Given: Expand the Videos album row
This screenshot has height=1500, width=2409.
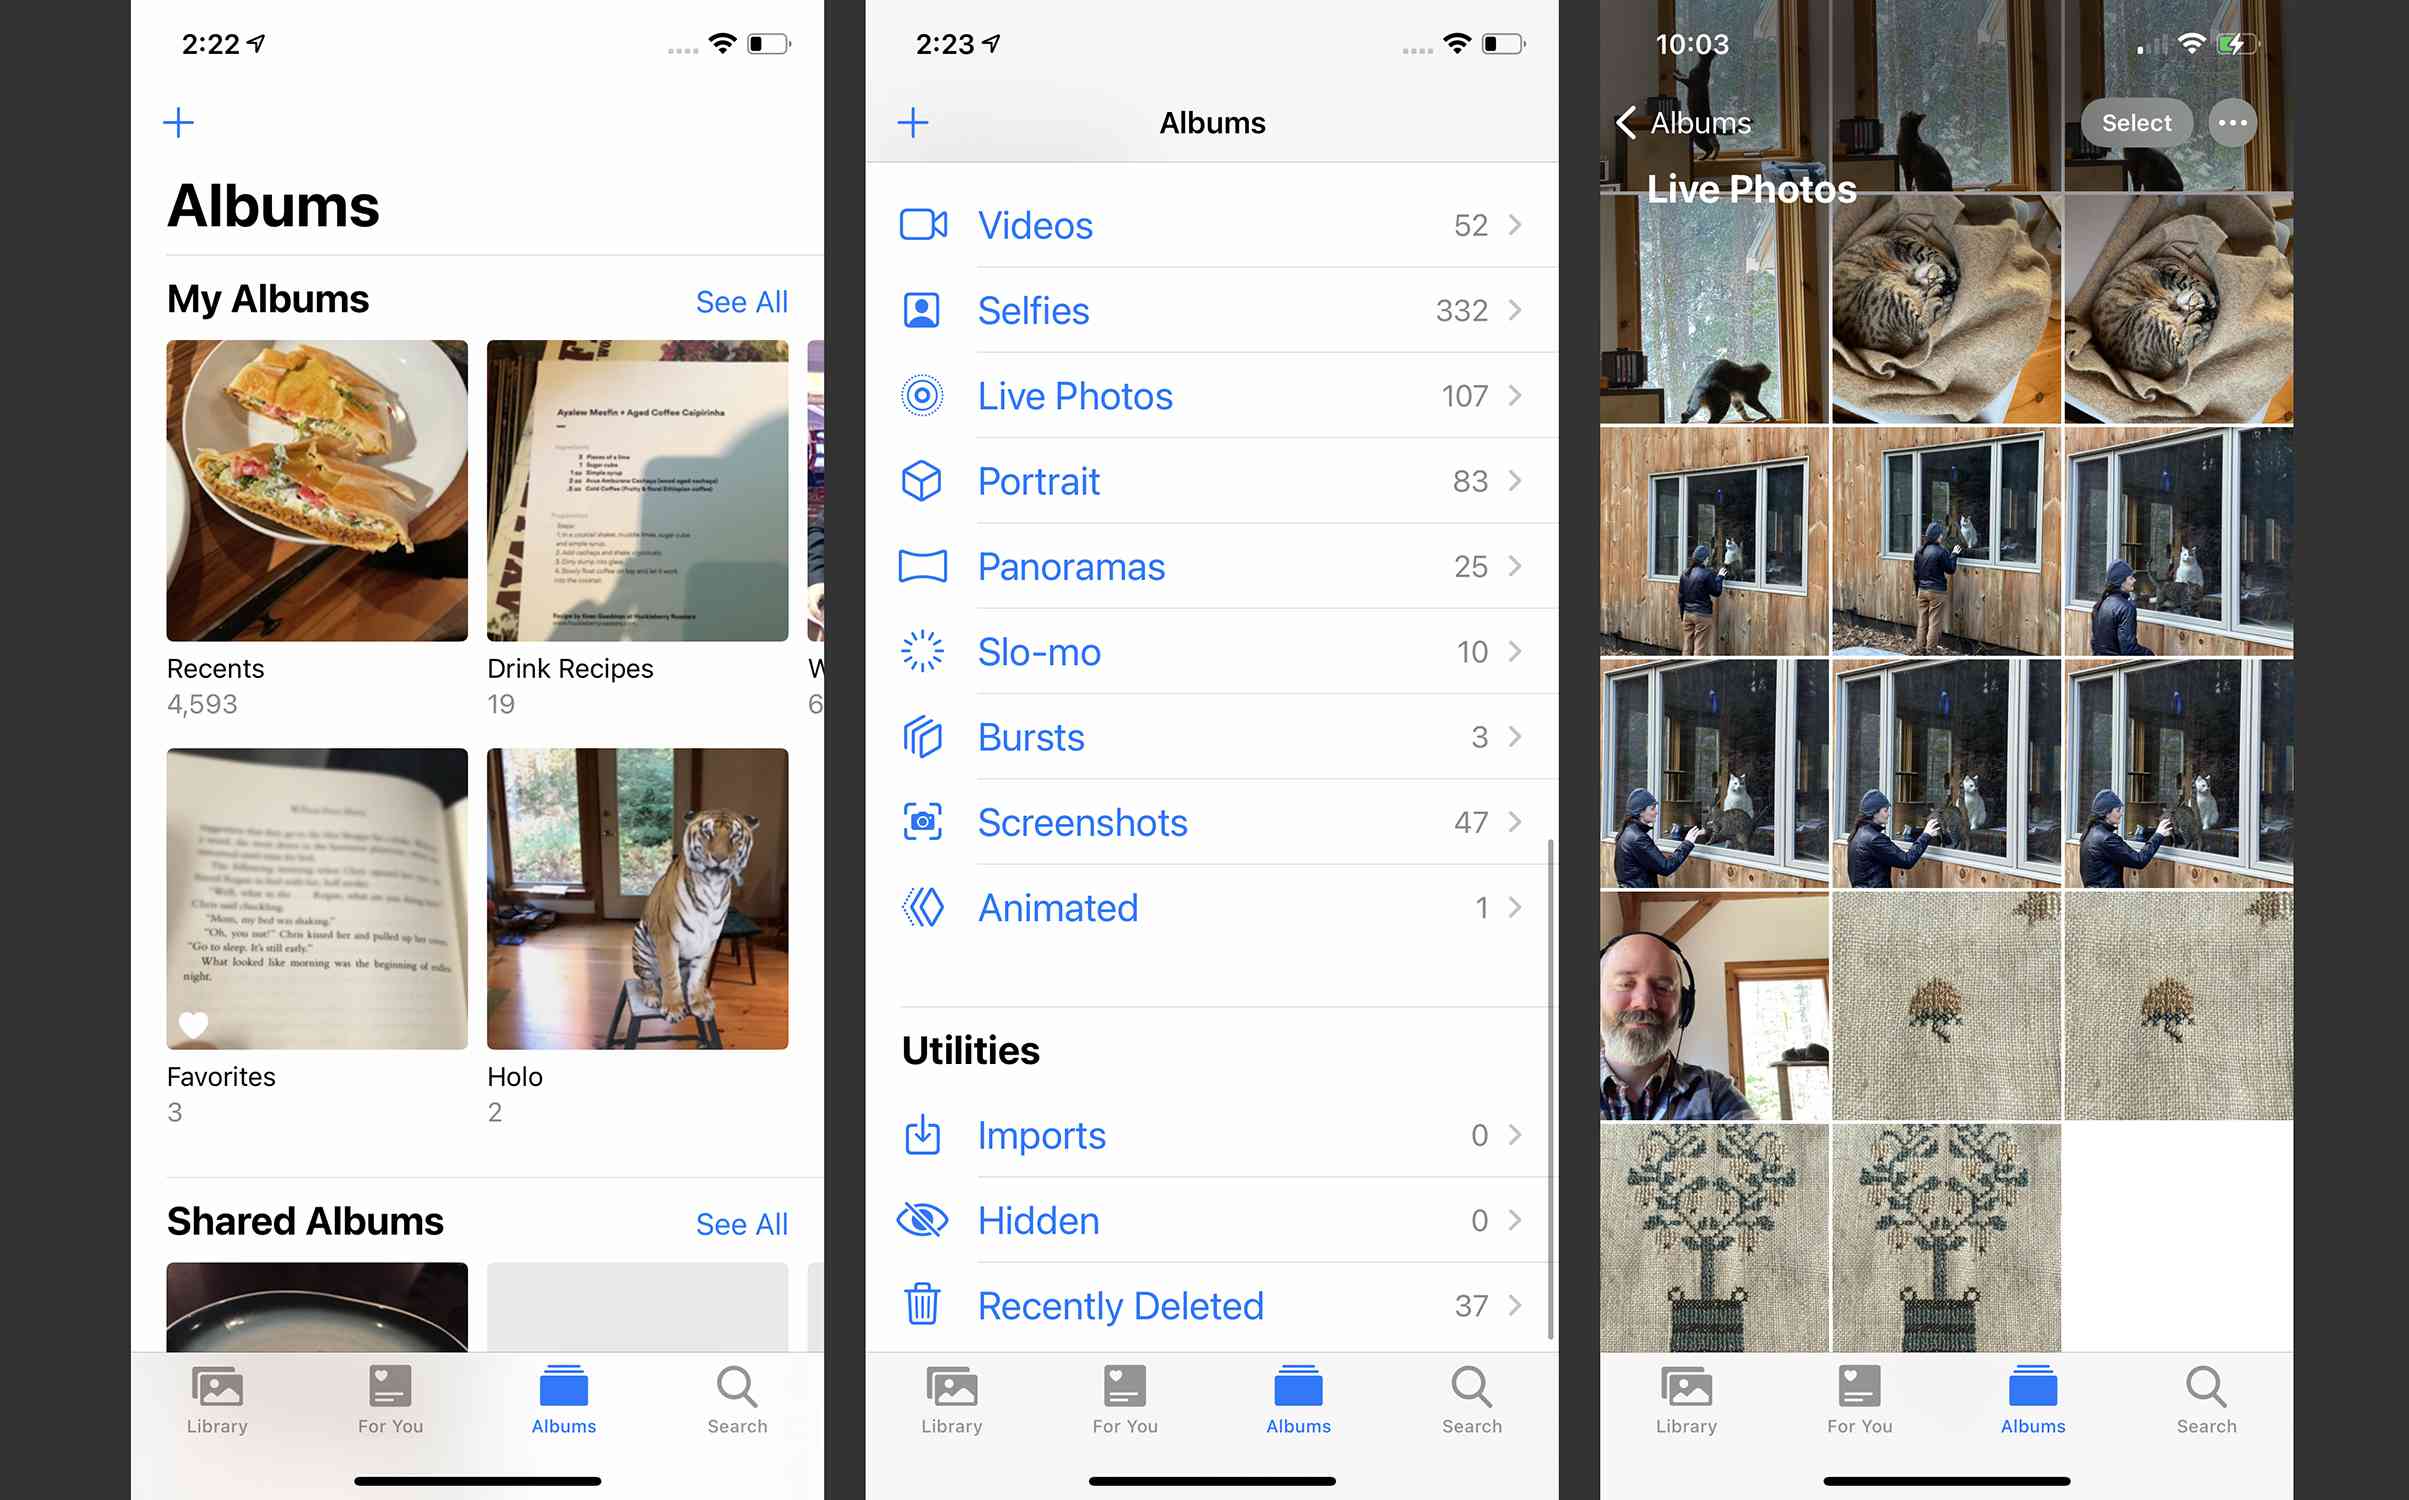Looking at the screenshot, I should coord(1512,223).
